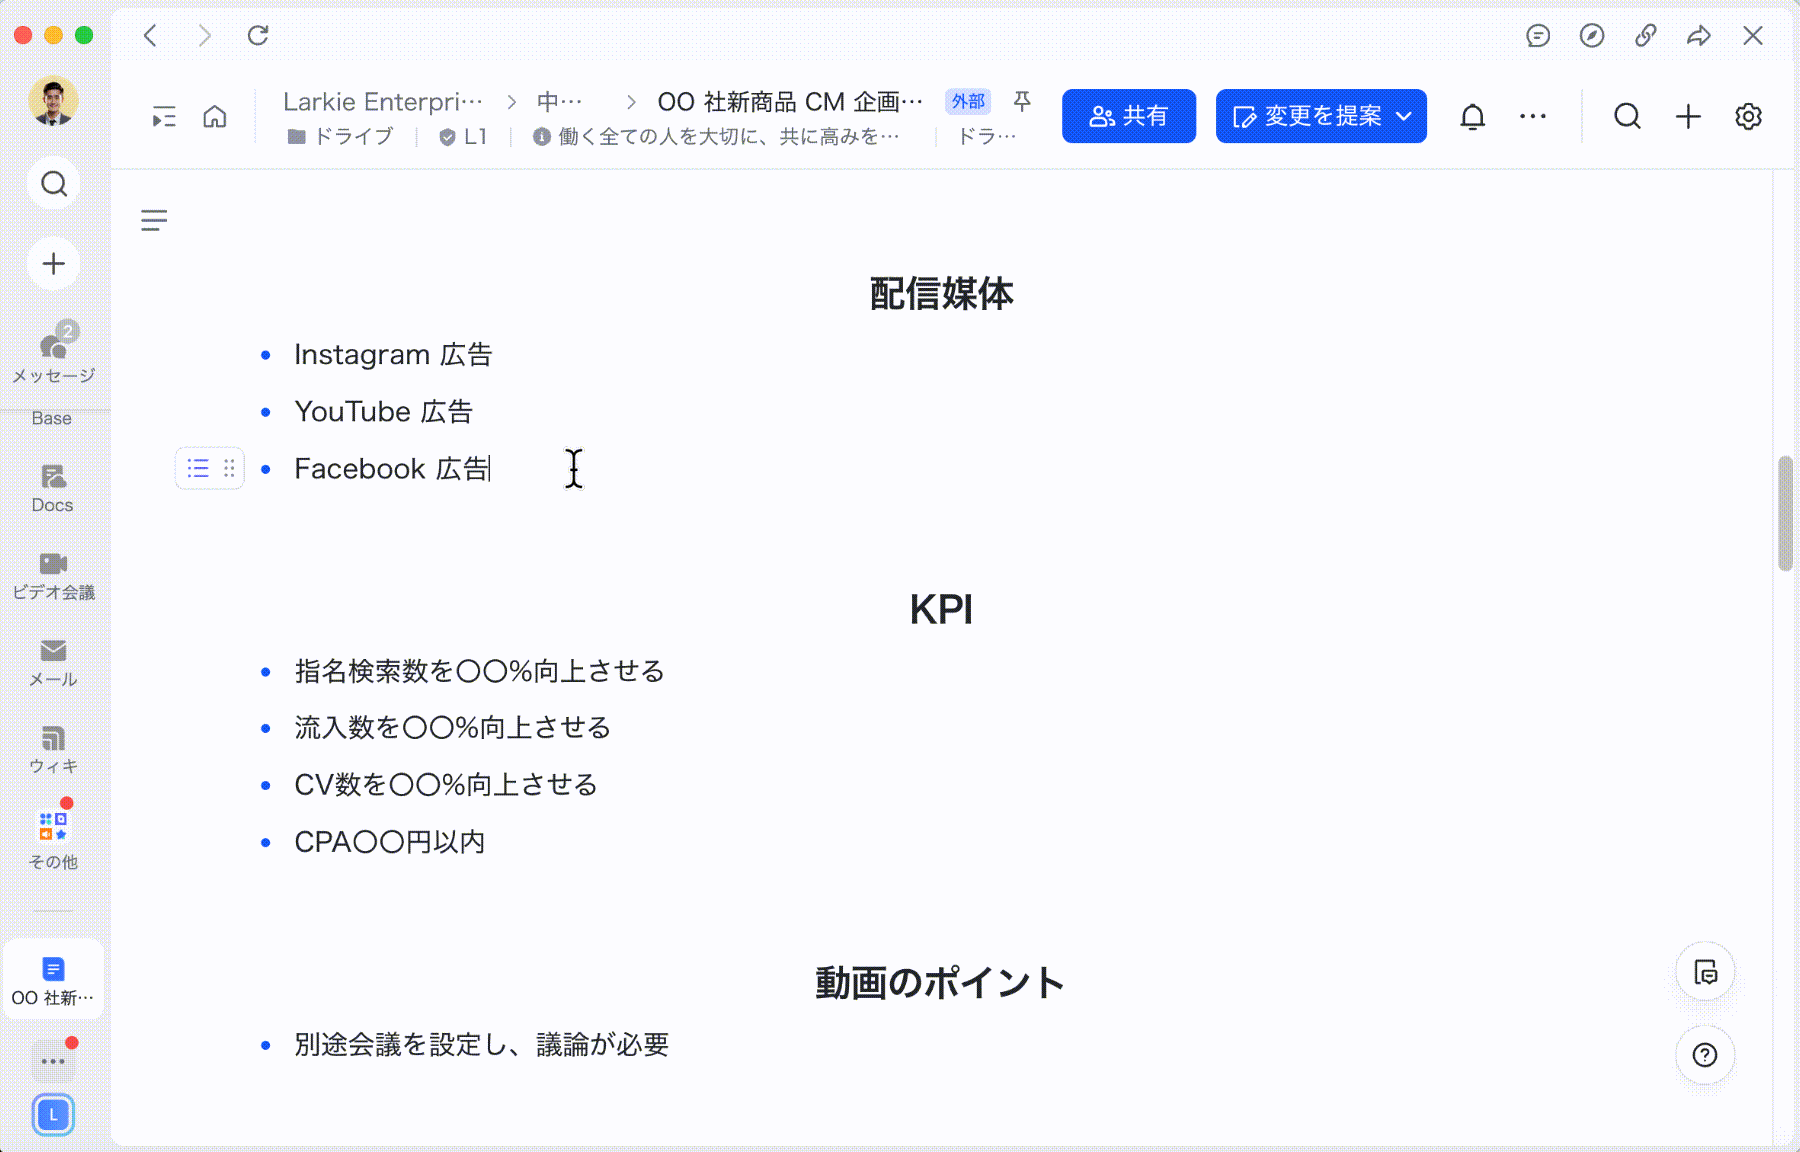The width and height of the screenshot is (1800, 1152).
Task: Go to the home icon in the toolbar
Action: 215,117
